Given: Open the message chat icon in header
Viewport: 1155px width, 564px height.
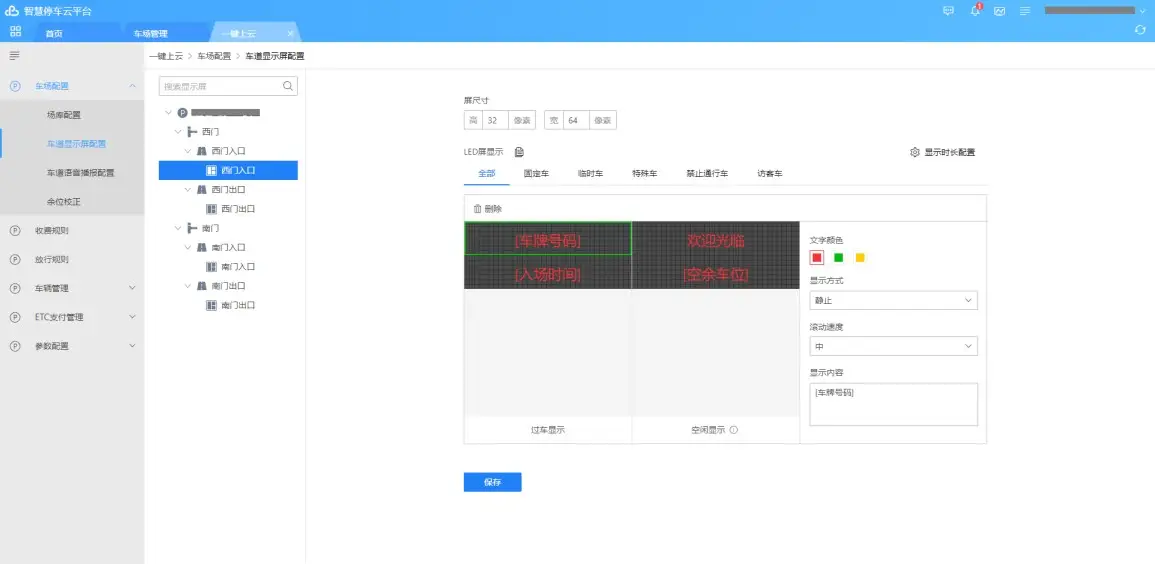Looking at the screenshot, I should pyautogui.click(x=949, y=11).
